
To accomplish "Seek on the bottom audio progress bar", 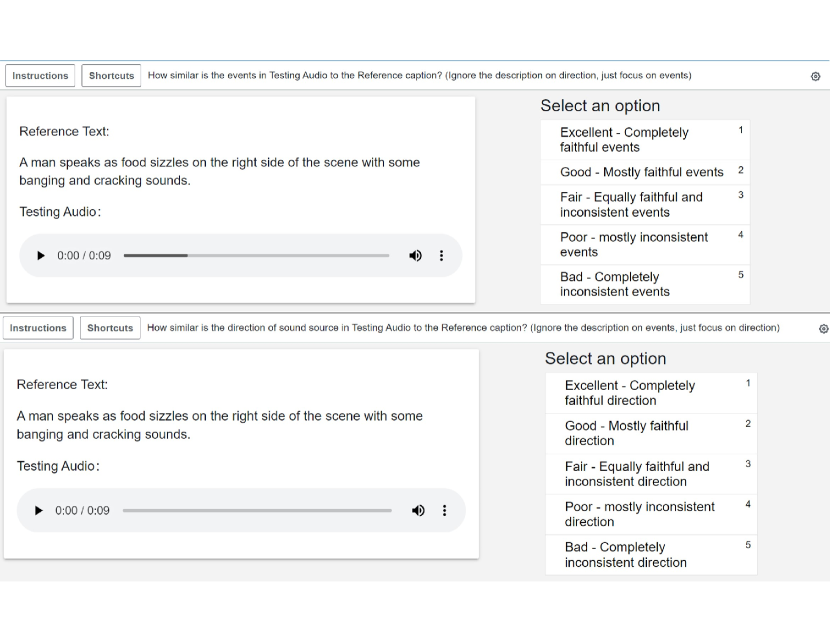I will click(257, 511).
